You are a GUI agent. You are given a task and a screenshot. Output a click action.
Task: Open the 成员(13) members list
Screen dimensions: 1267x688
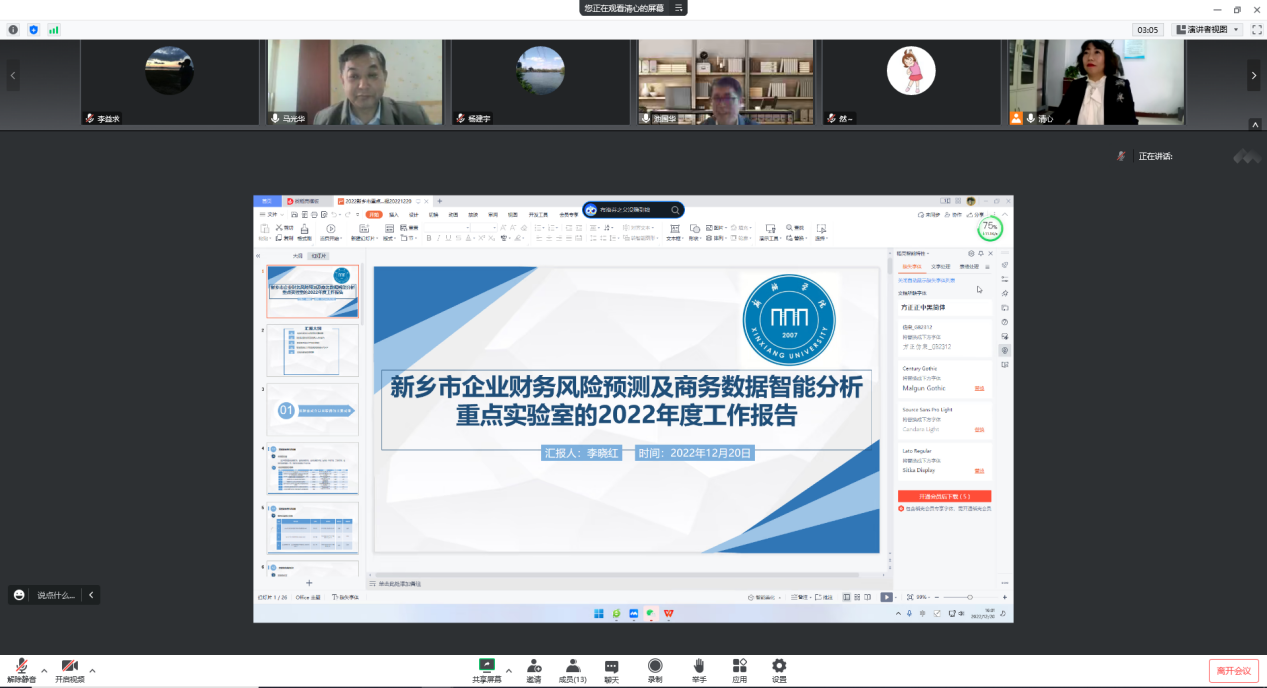pyautogui.click(x=572, y=668)
